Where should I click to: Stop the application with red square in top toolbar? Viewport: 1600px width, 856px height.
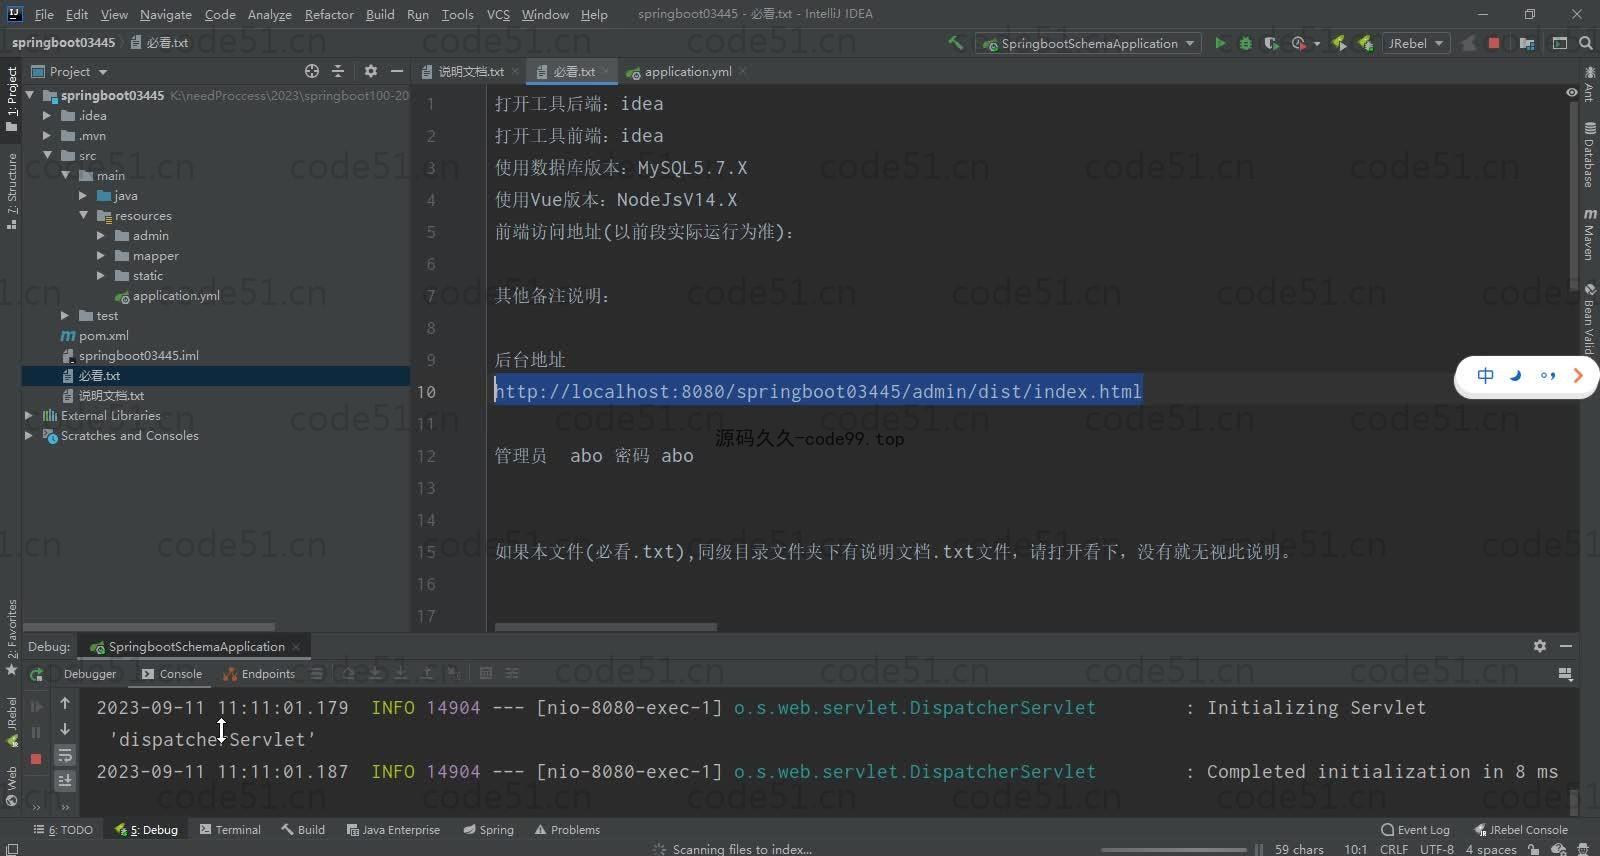[x=1494, y=43]
